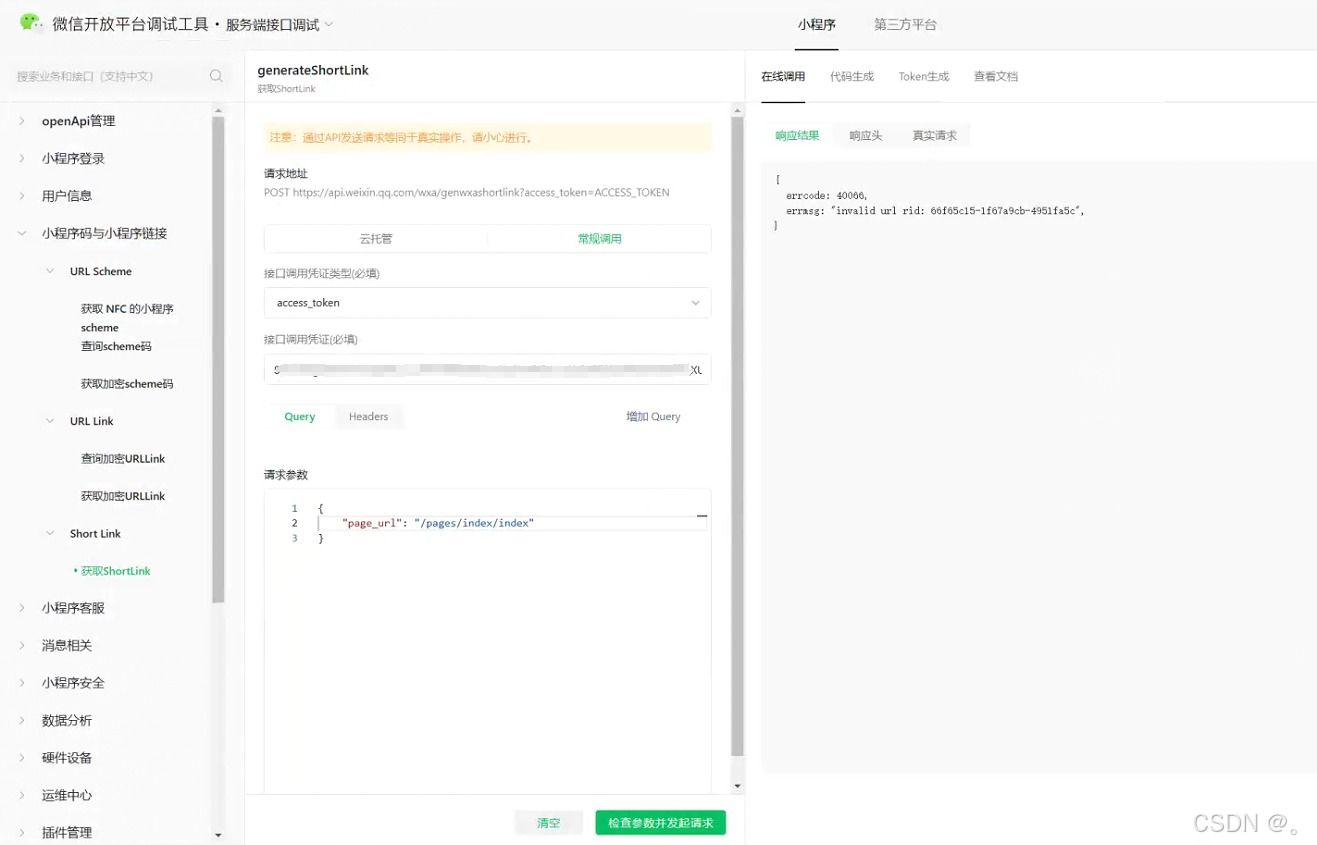Click the POST request URL text
This screenshot has height=845, width=1317.
coord(467,192)
